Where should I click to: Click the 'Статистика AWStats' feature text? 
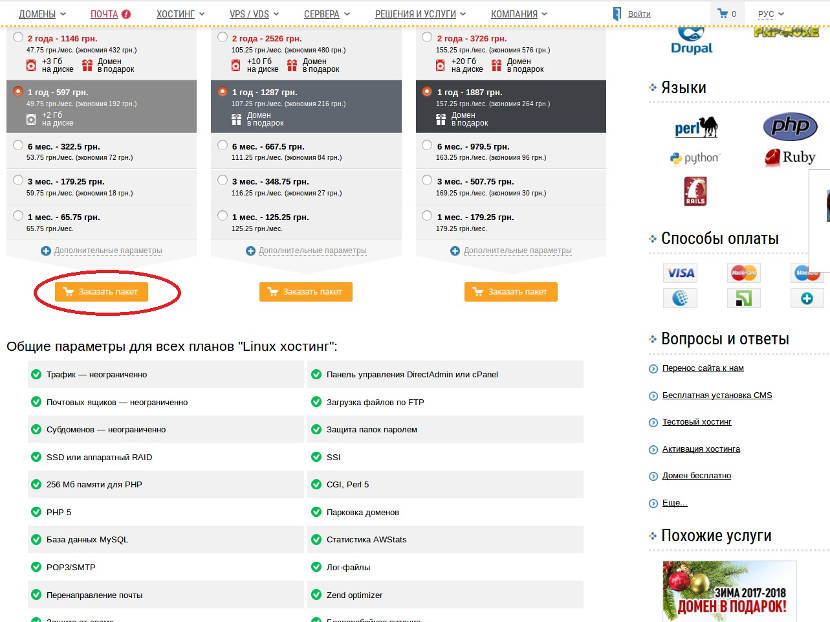tap(366, 539)
